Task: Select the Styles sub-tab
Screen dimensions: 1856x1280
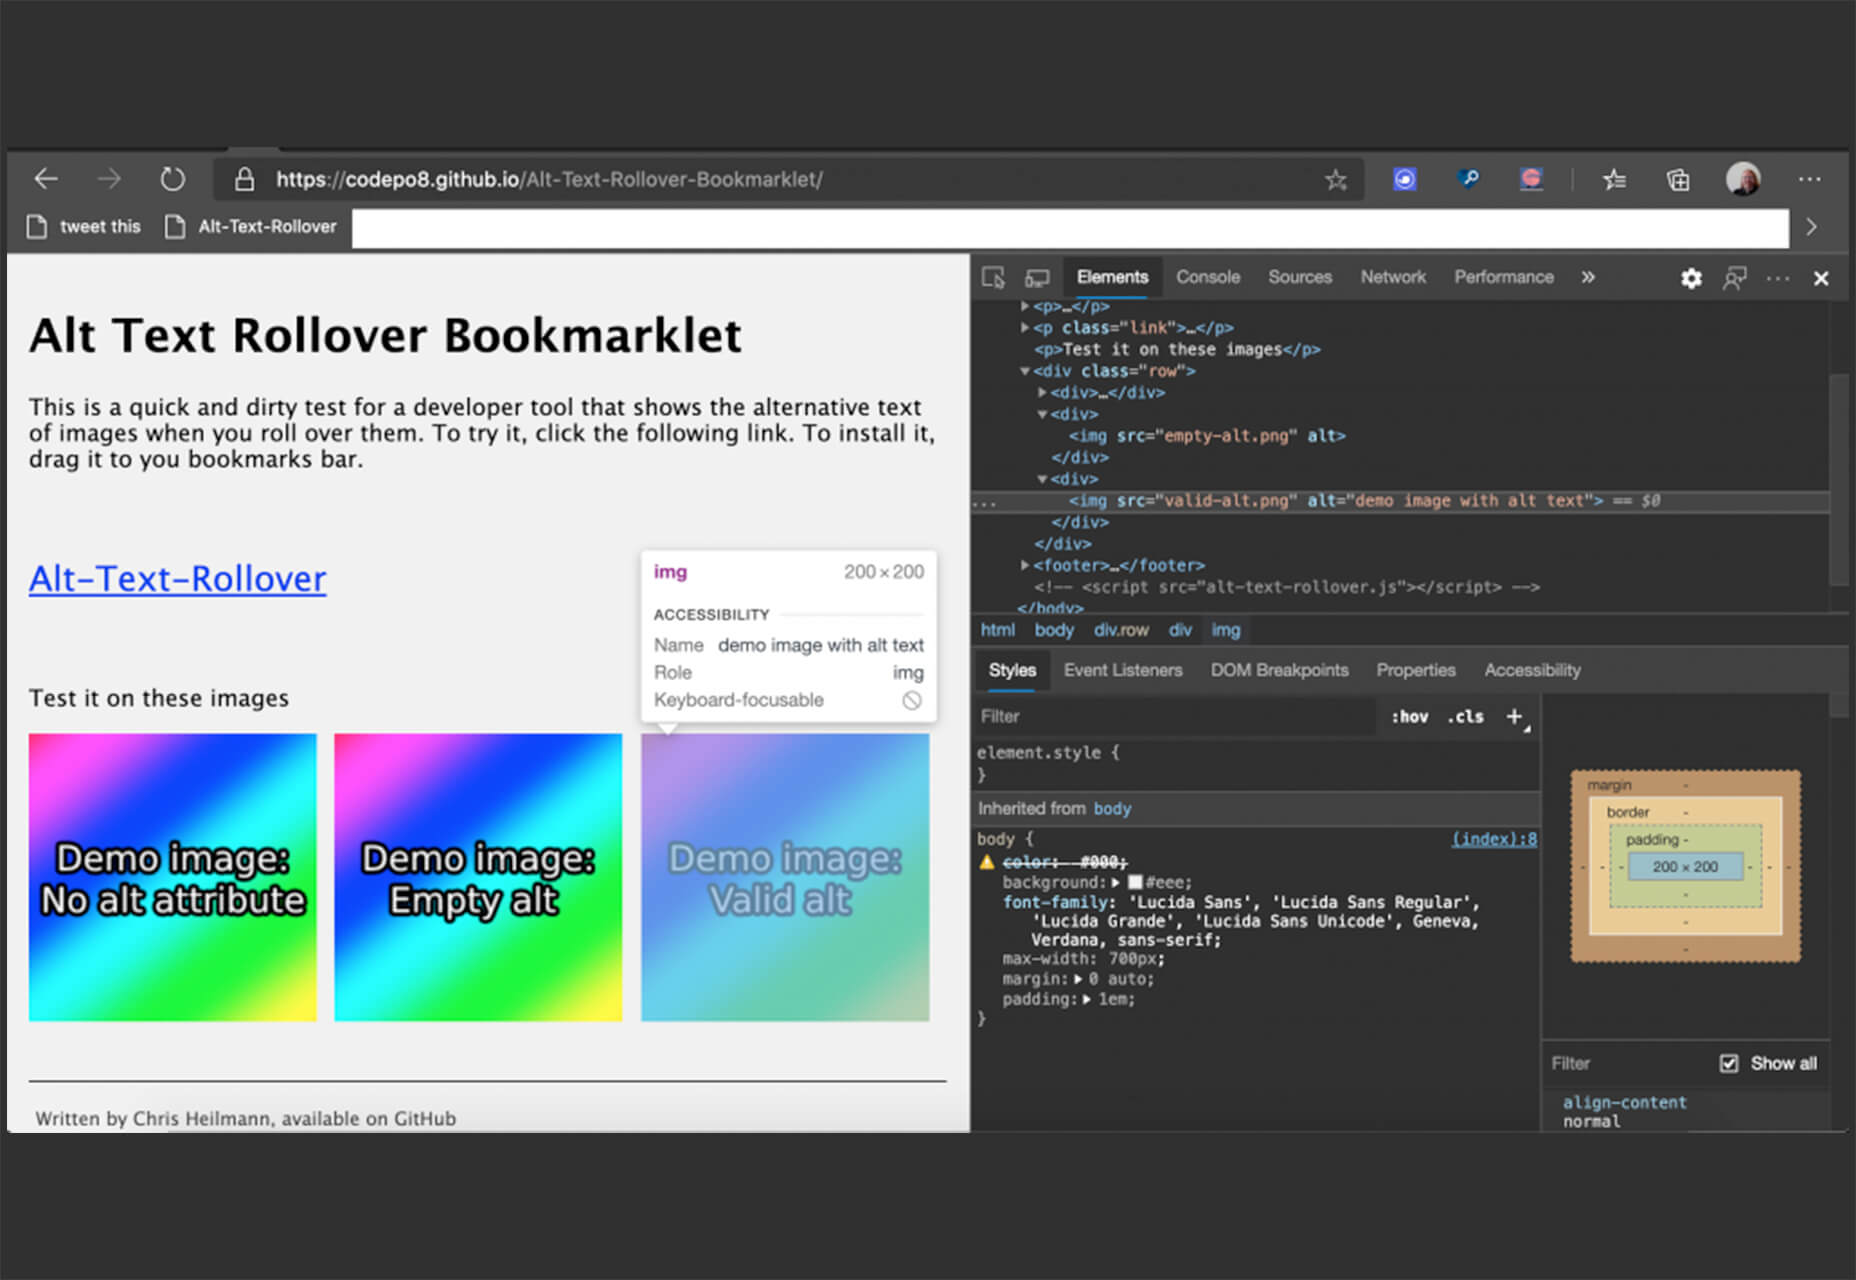Action: click(1012, 670)
